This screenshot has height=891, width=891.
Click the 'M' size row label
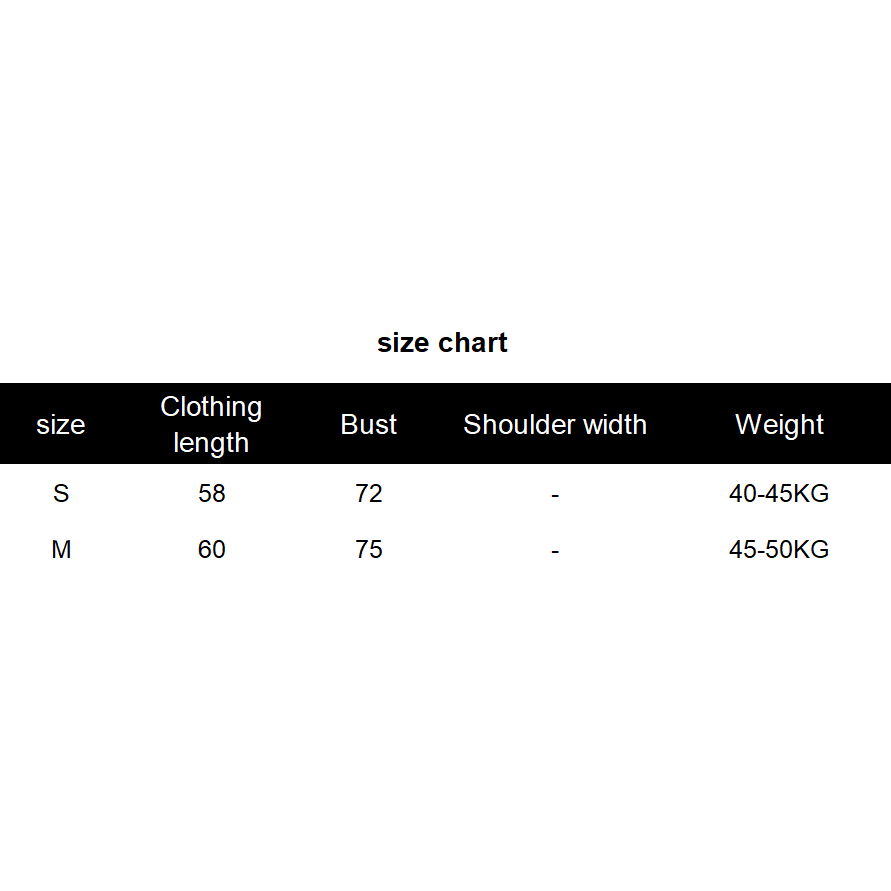tap(61, 549)
